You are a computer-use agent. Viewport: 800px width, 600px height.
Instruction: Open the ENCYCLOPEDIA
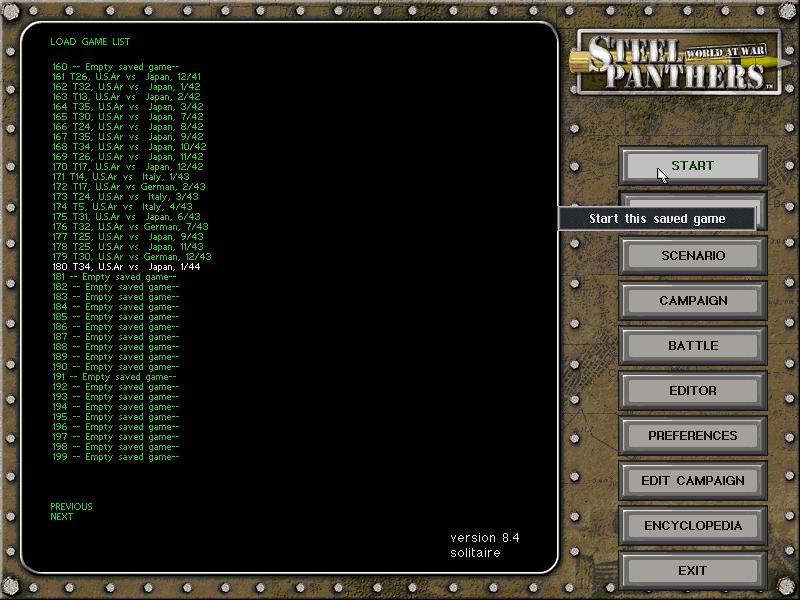coord(692,525)
